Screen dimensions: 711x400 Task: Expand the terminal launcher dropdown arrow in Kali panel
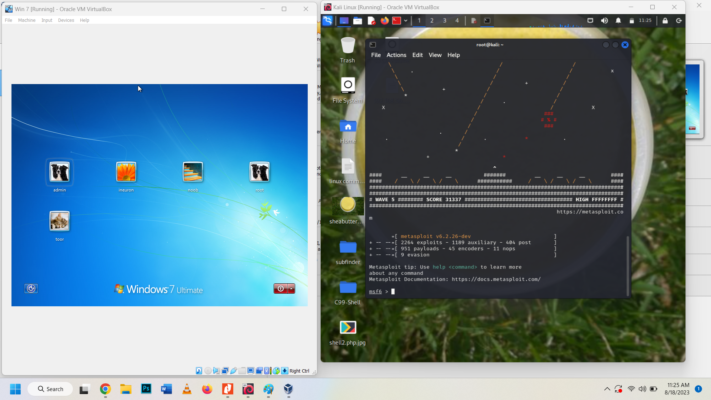point(405,20)
